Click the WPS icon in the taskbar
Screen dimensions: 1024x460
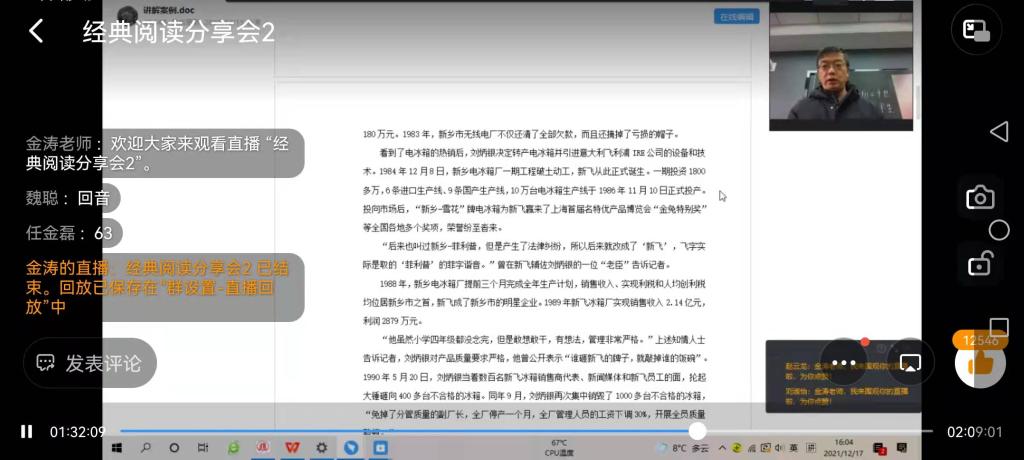click(x=292, y=447)
